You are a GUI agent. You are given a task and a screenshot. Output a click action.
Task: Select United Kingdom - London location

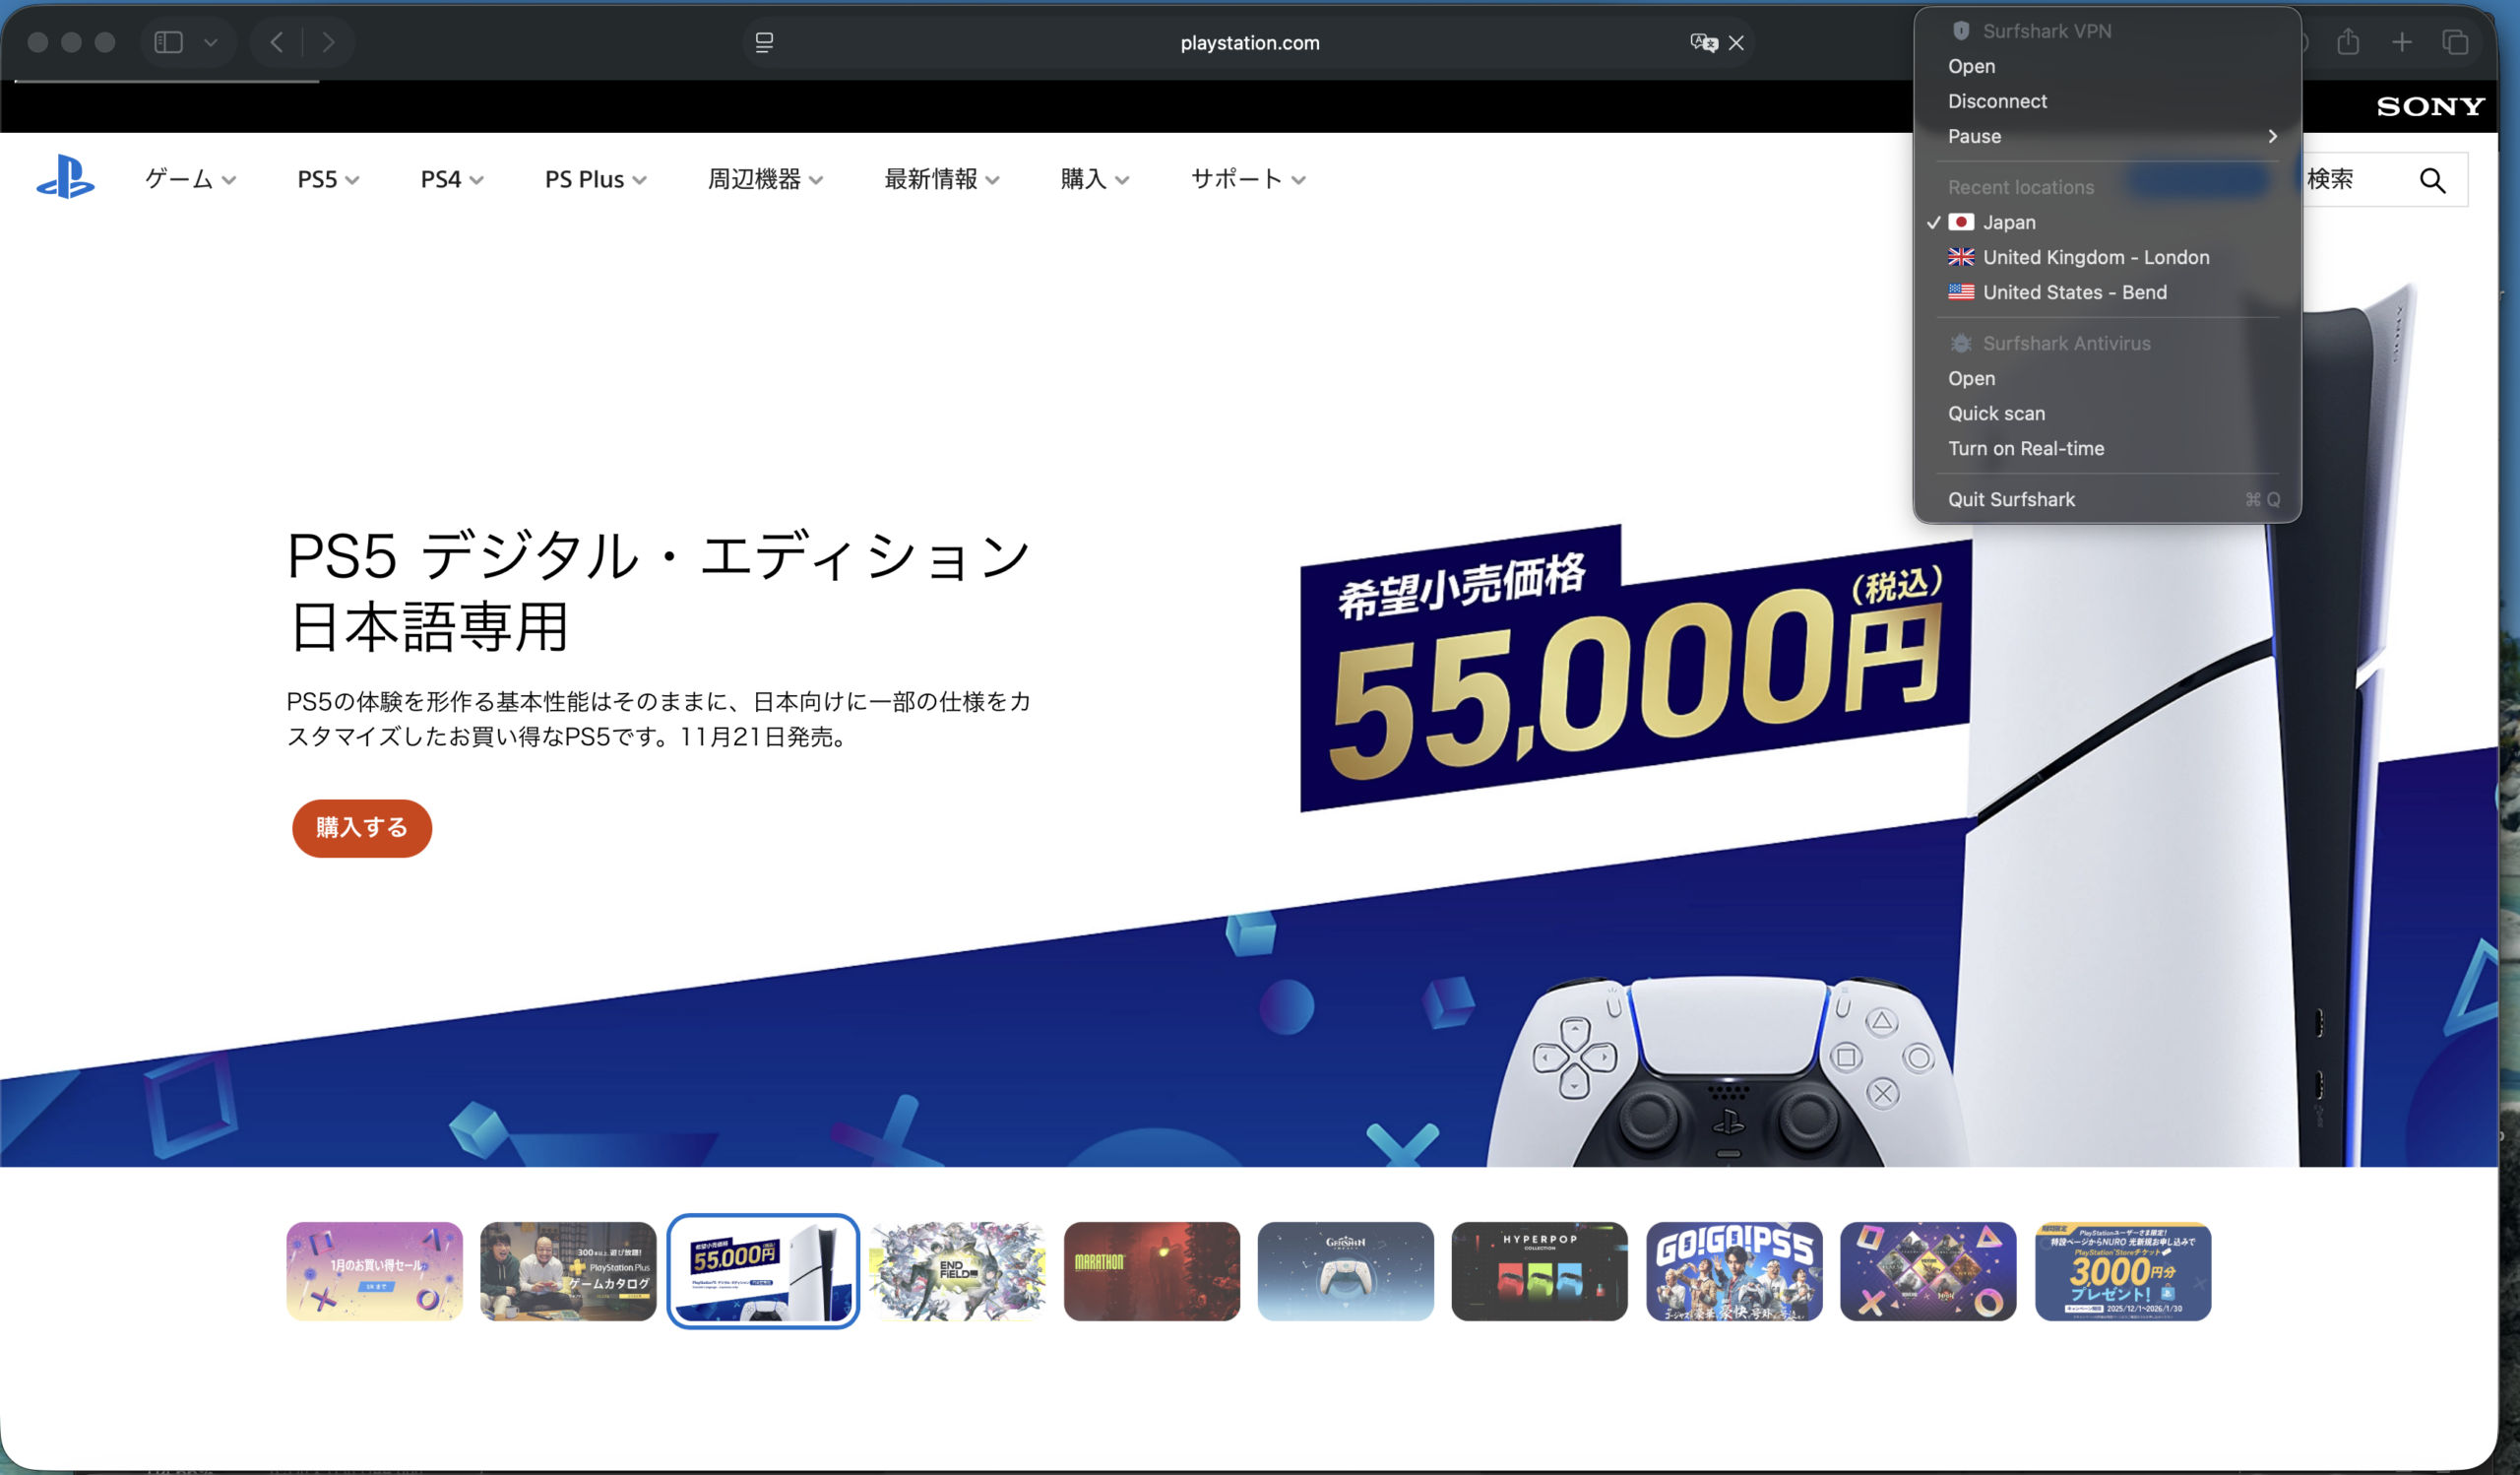tap(2107, 257)
